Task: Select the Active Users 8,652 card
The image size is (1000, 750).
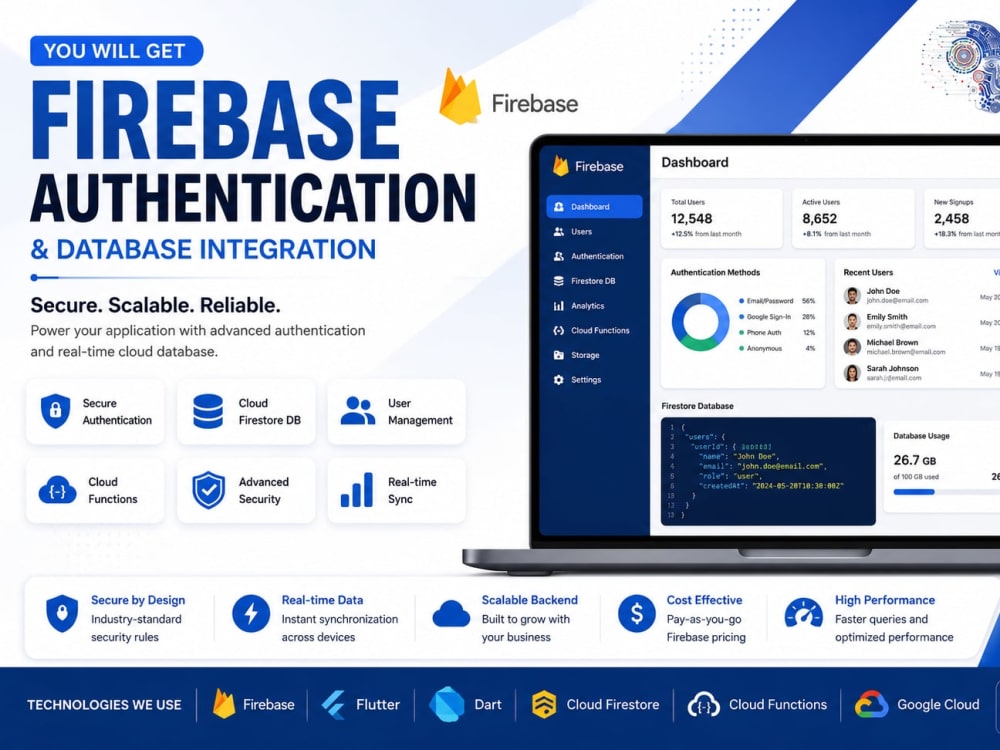Action: 853,218
